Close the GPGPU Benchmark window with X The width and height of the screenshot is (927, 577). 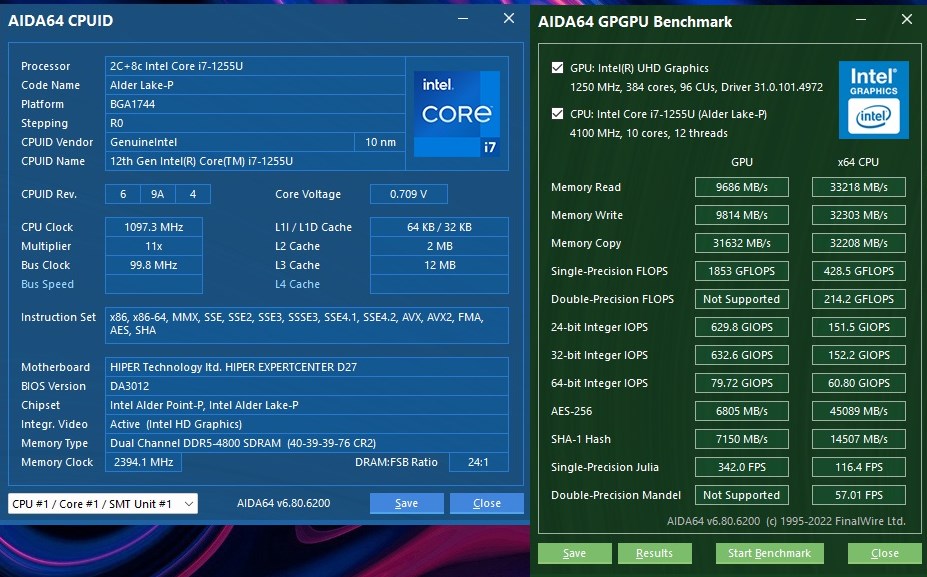click(907, 20)
